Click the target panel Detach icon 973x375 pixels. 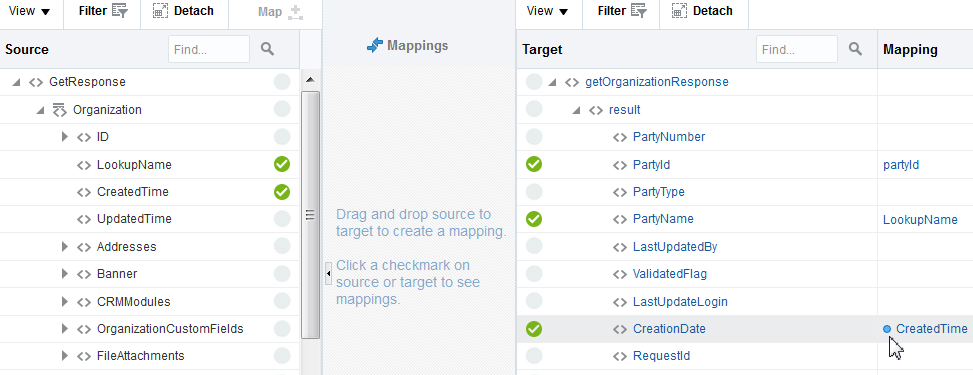click(x=679, y=11)
